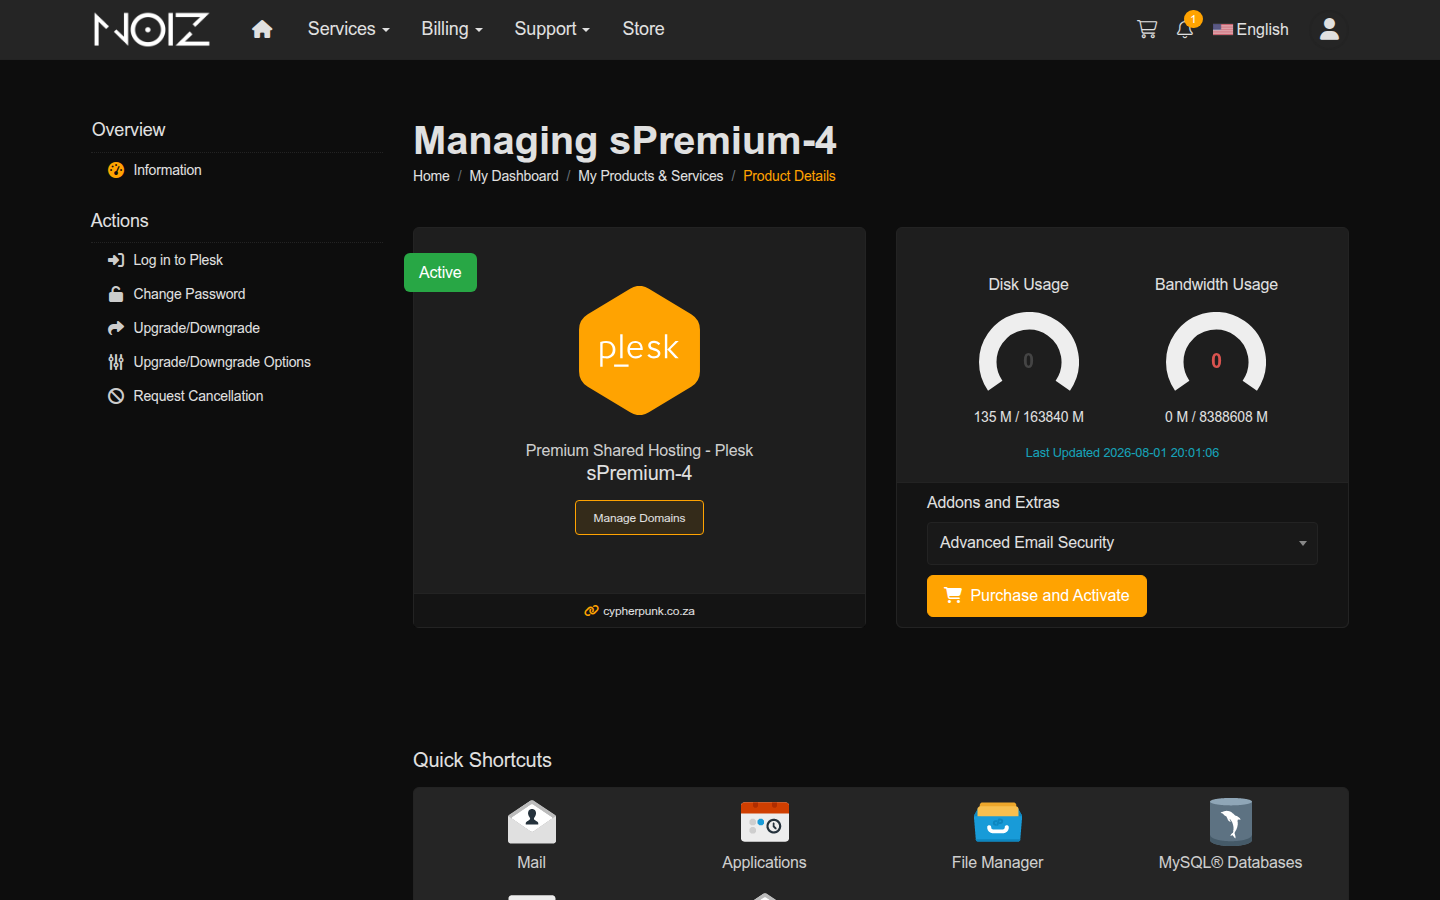Open the notifications bell

point(1185,29)
